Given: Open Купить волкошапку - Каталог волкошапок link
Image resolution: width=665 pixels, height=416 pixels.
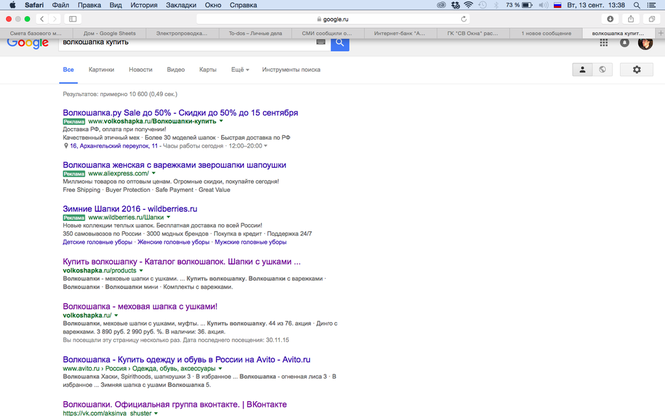Looking at the screenshot, I should [x=182, y=262].
